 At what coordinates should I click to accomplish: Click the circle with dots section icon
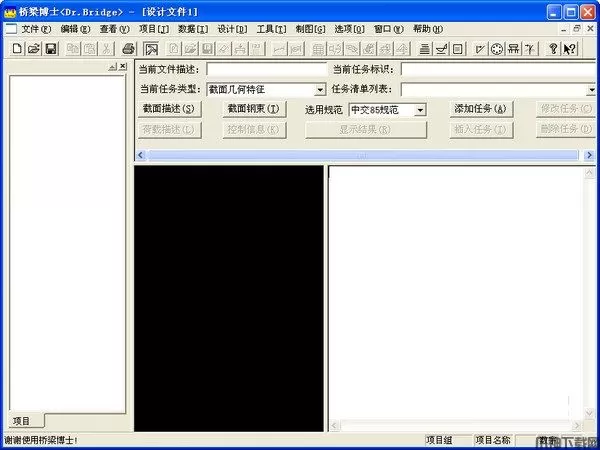coord(497,49)
